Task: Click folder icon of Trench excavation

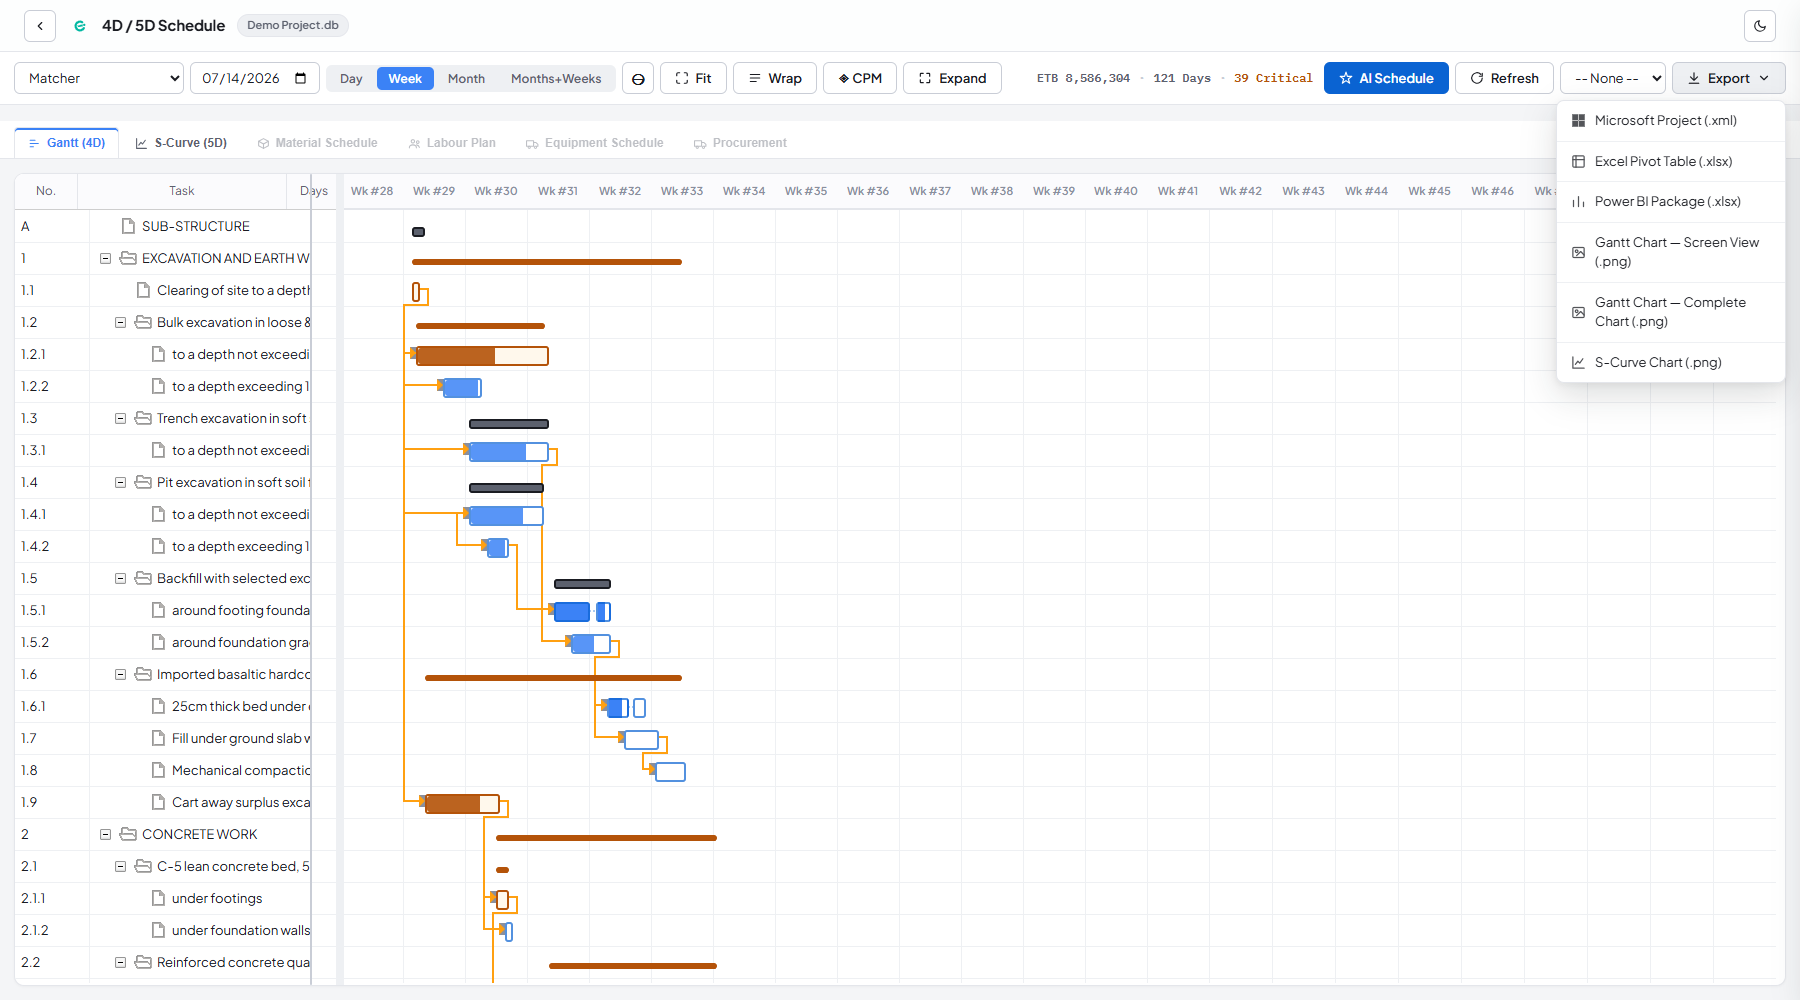Action: click(143, 418)
